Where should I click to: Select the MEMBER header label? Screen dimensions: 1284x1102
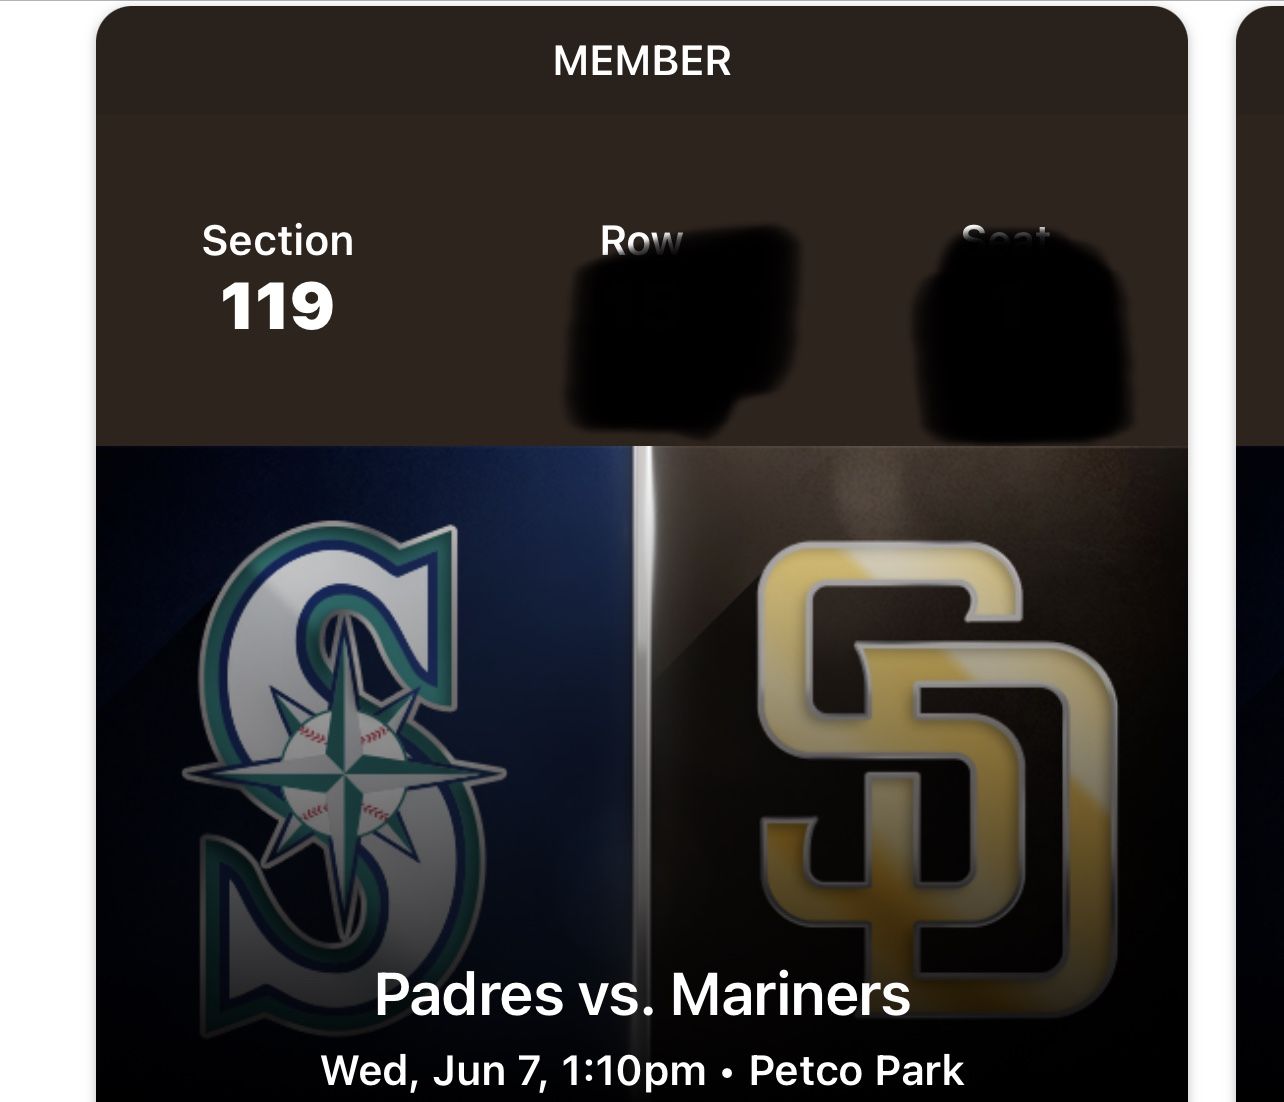tap(642, 61)
